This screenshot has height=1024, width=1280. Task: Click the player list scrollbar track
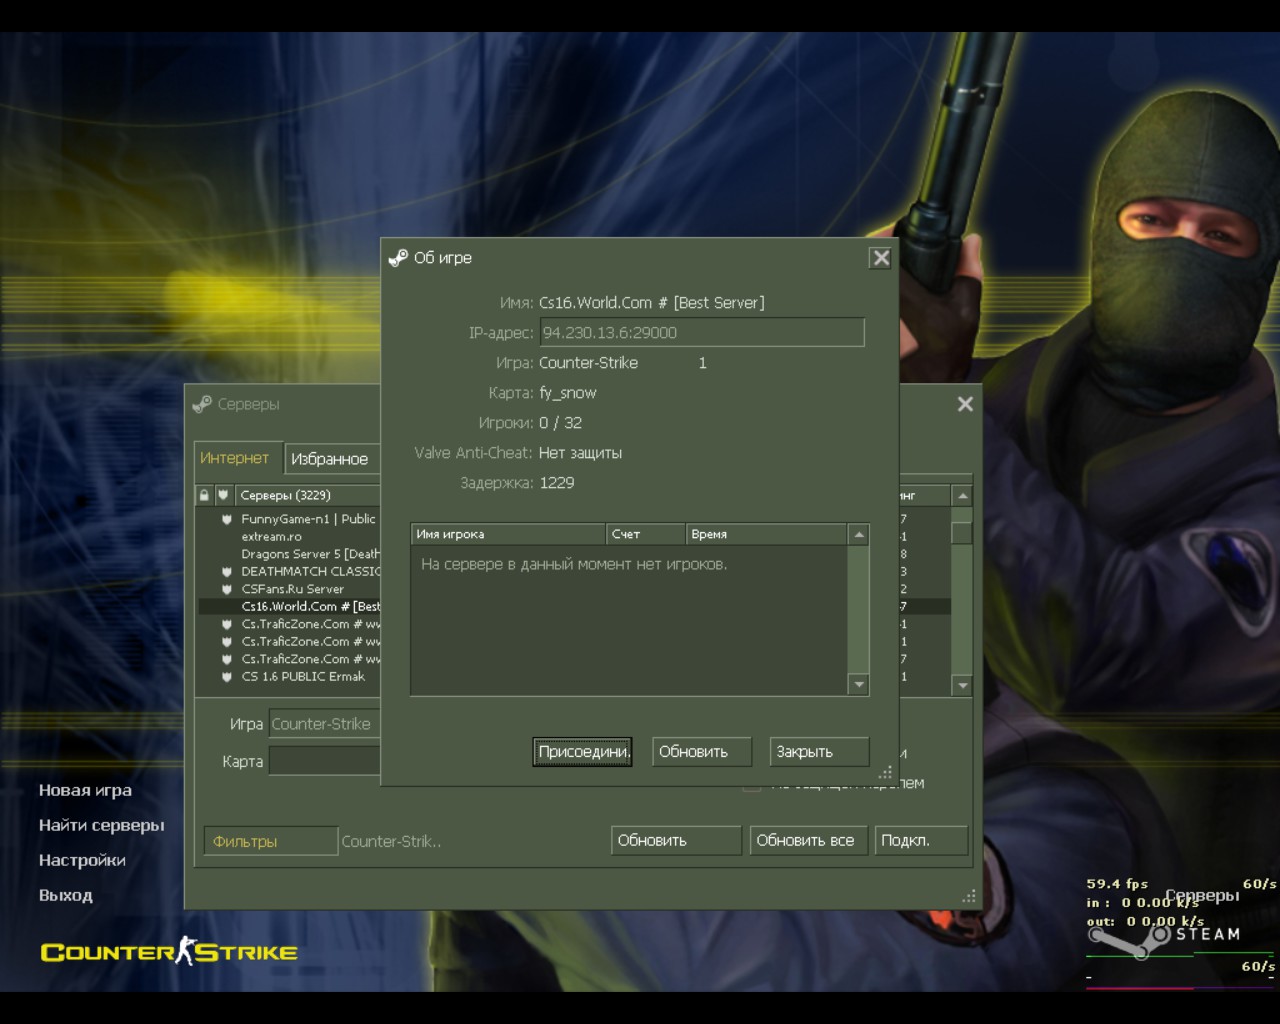click(858, 610)
